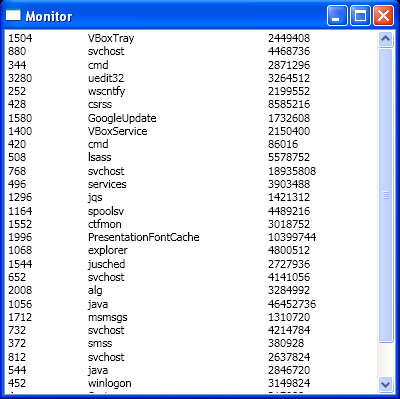
Task: Maximize the Monitor window
Action: point(360,15)
